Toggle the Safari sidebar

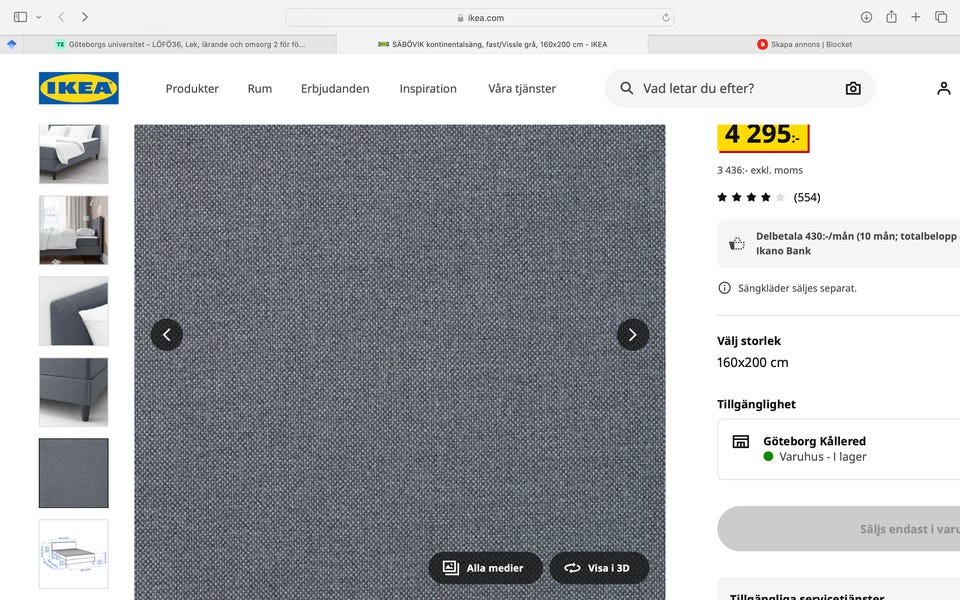(x=20, y=17)
